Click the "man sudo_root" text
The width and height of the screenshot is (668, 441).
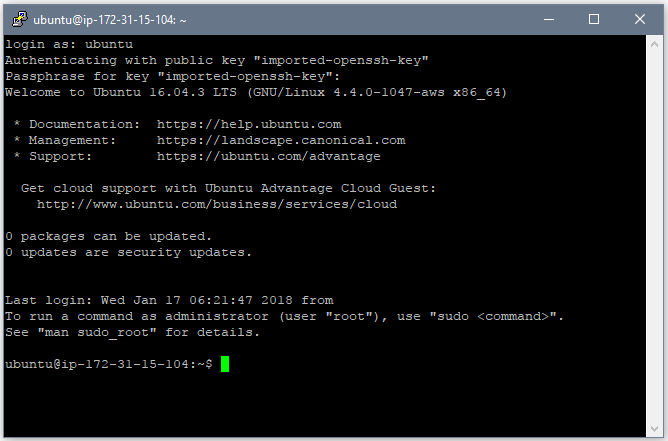(97, 332)
